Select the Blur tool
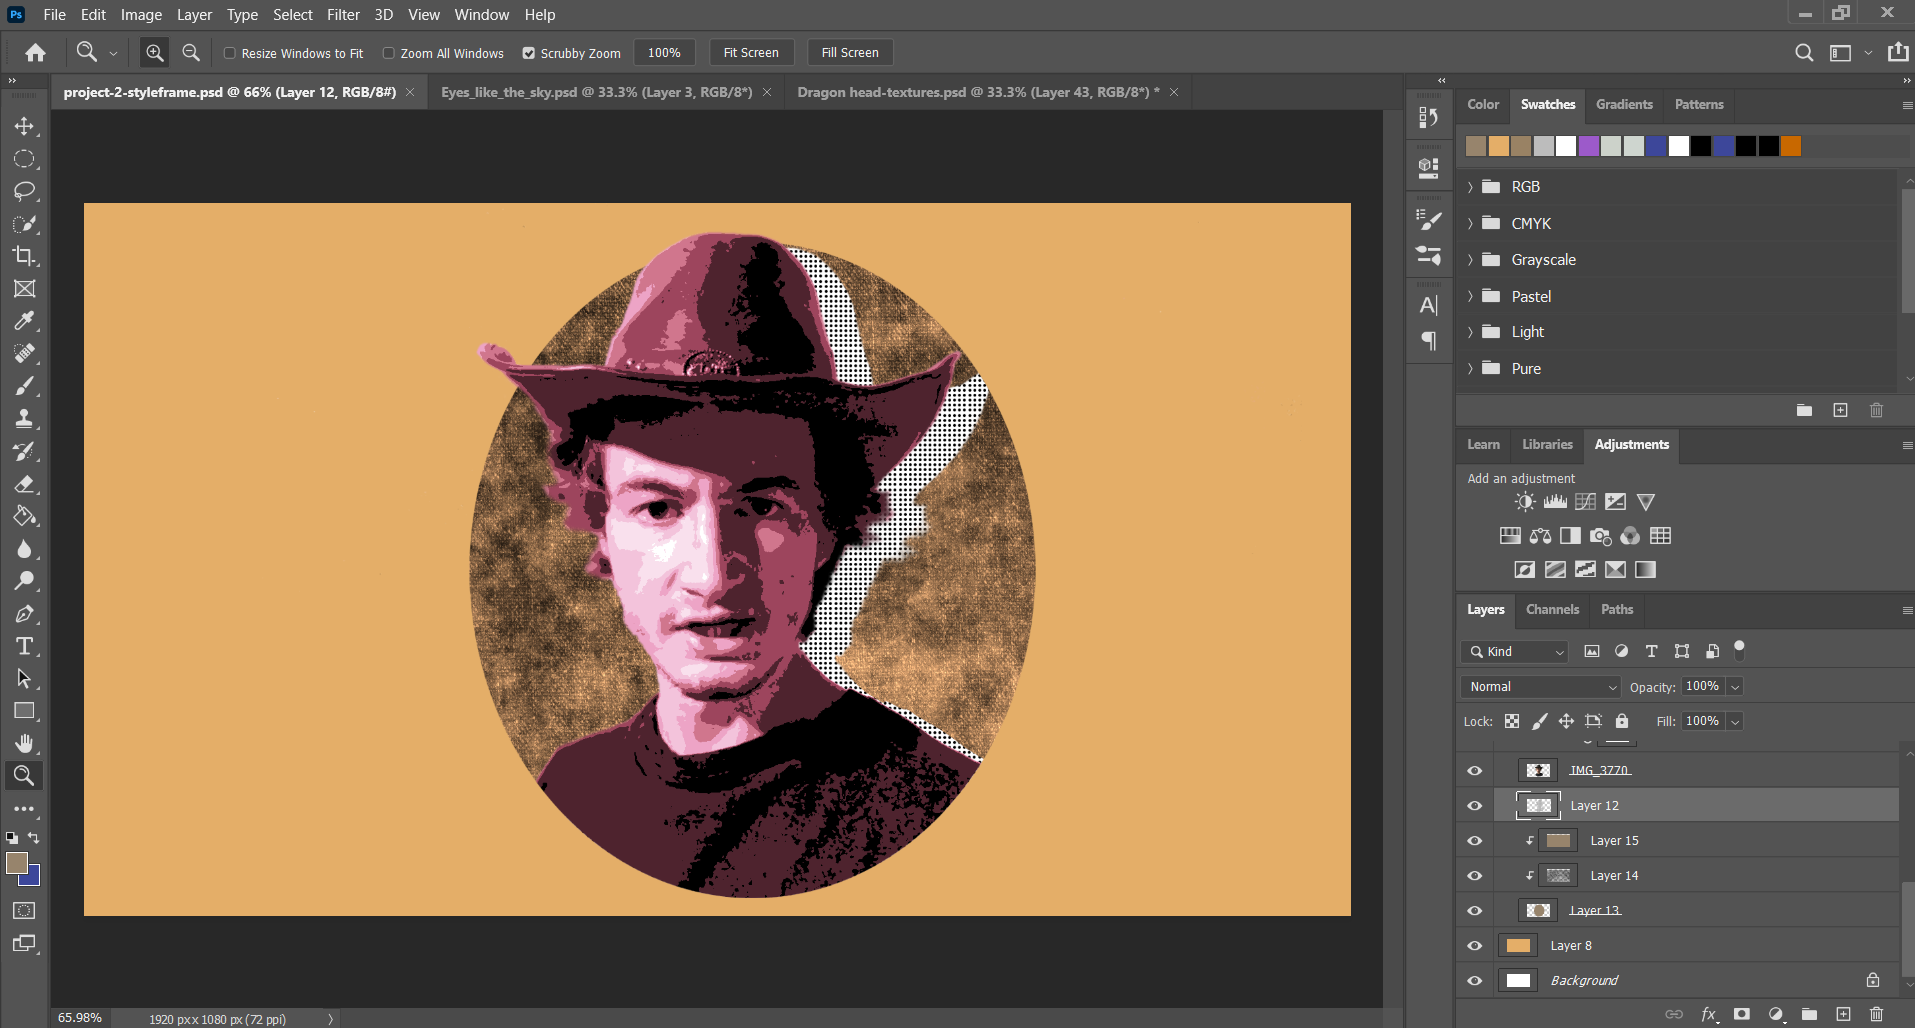The width and height of the screenshot is (1915, 1028). (24, 549)
